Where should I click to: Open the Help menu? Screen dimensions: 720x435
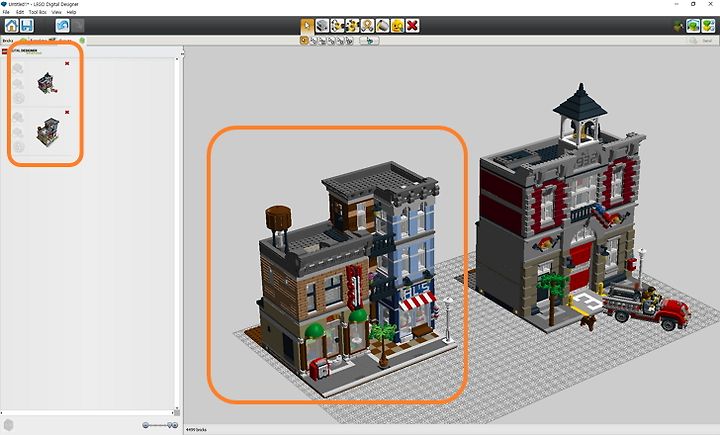(71, 12)
